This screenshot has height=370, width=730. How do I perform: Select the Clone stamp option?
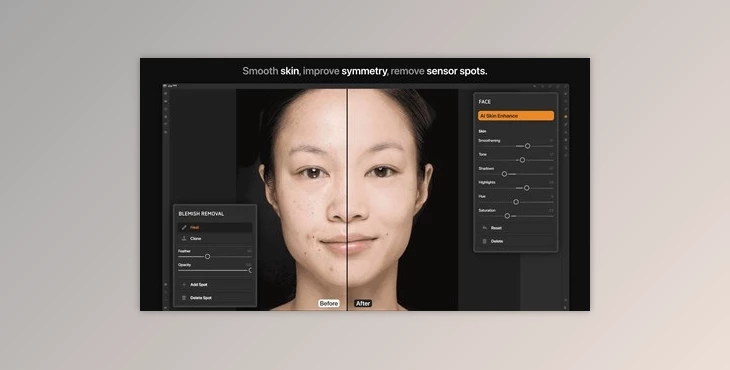pyautogui.click(x=215, y=238)
